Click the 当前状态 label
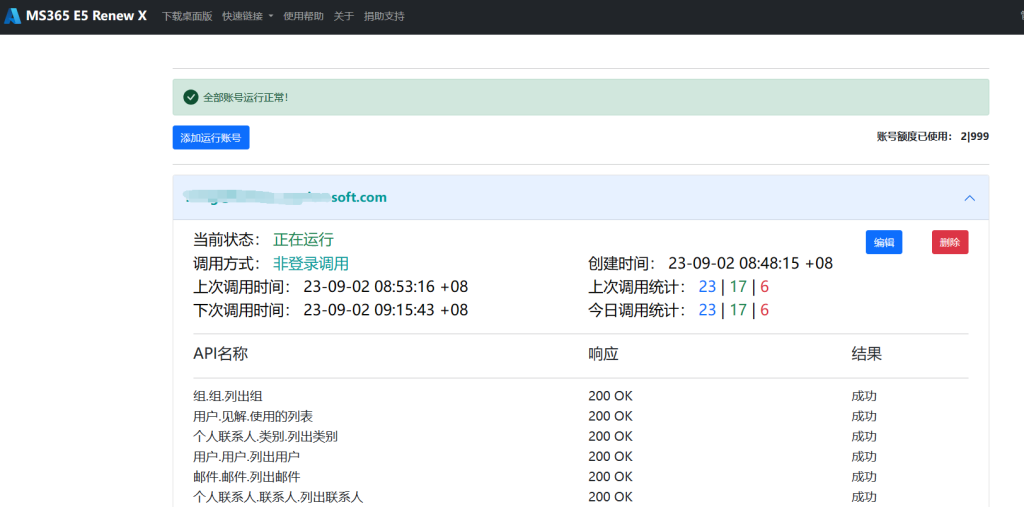The image size is (1024, 507). coord(227,240)
